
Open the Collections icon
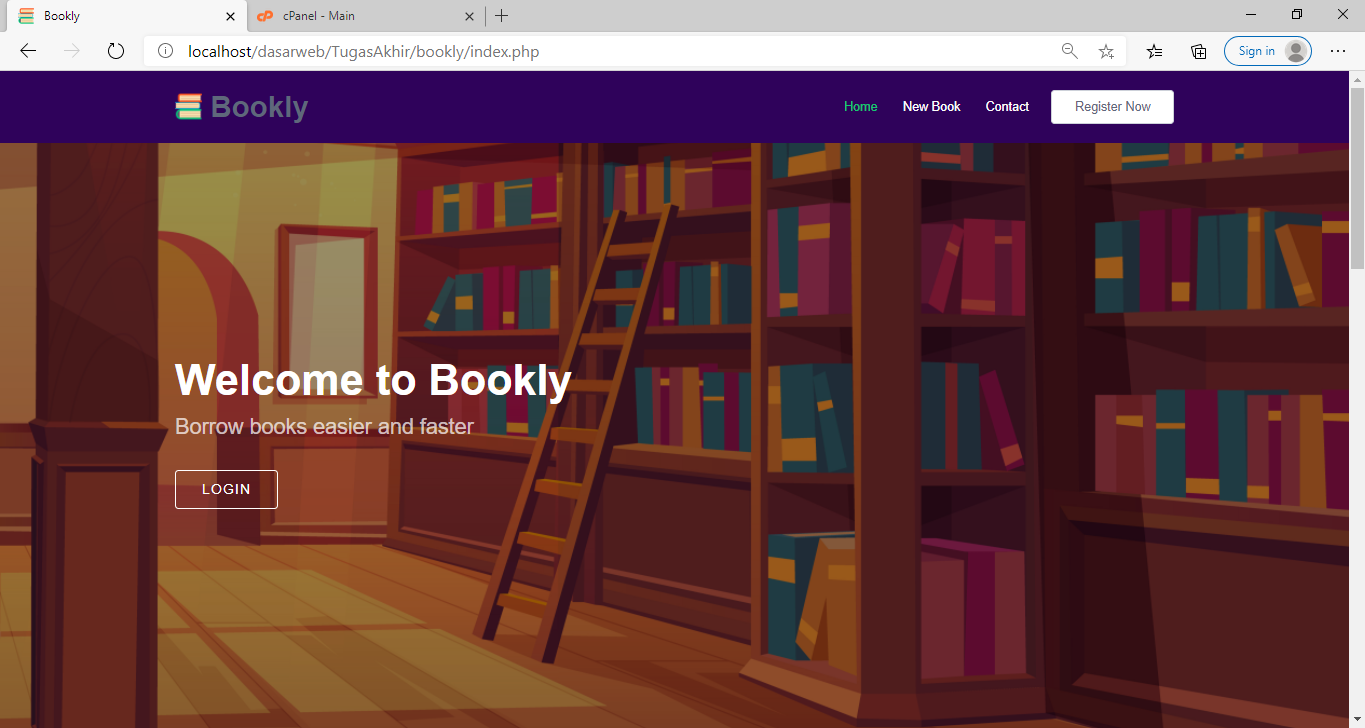point(1198,51)
